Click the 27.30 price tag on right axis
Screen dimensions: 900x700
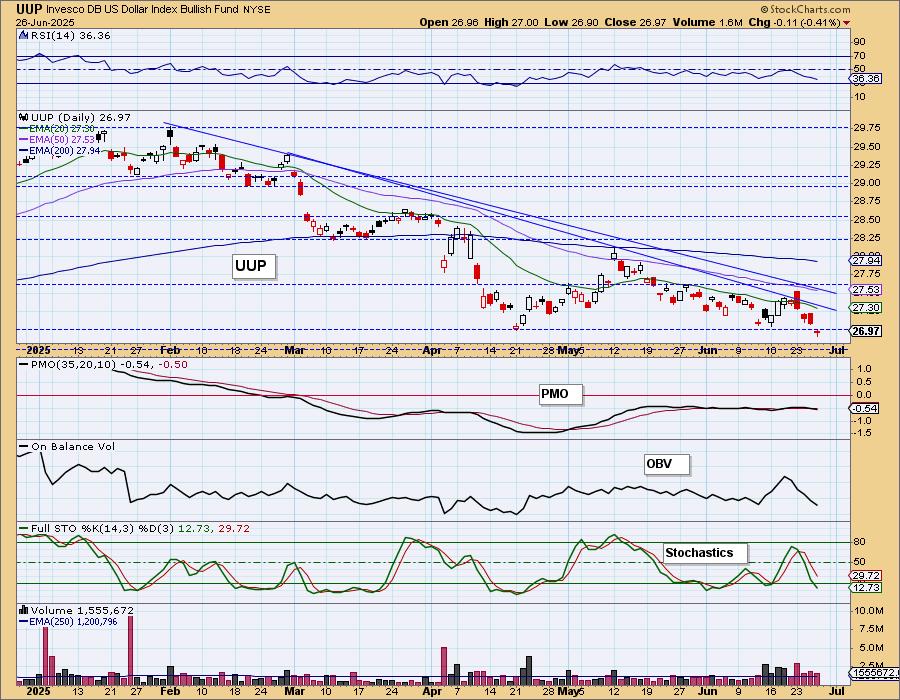point(867,308)
